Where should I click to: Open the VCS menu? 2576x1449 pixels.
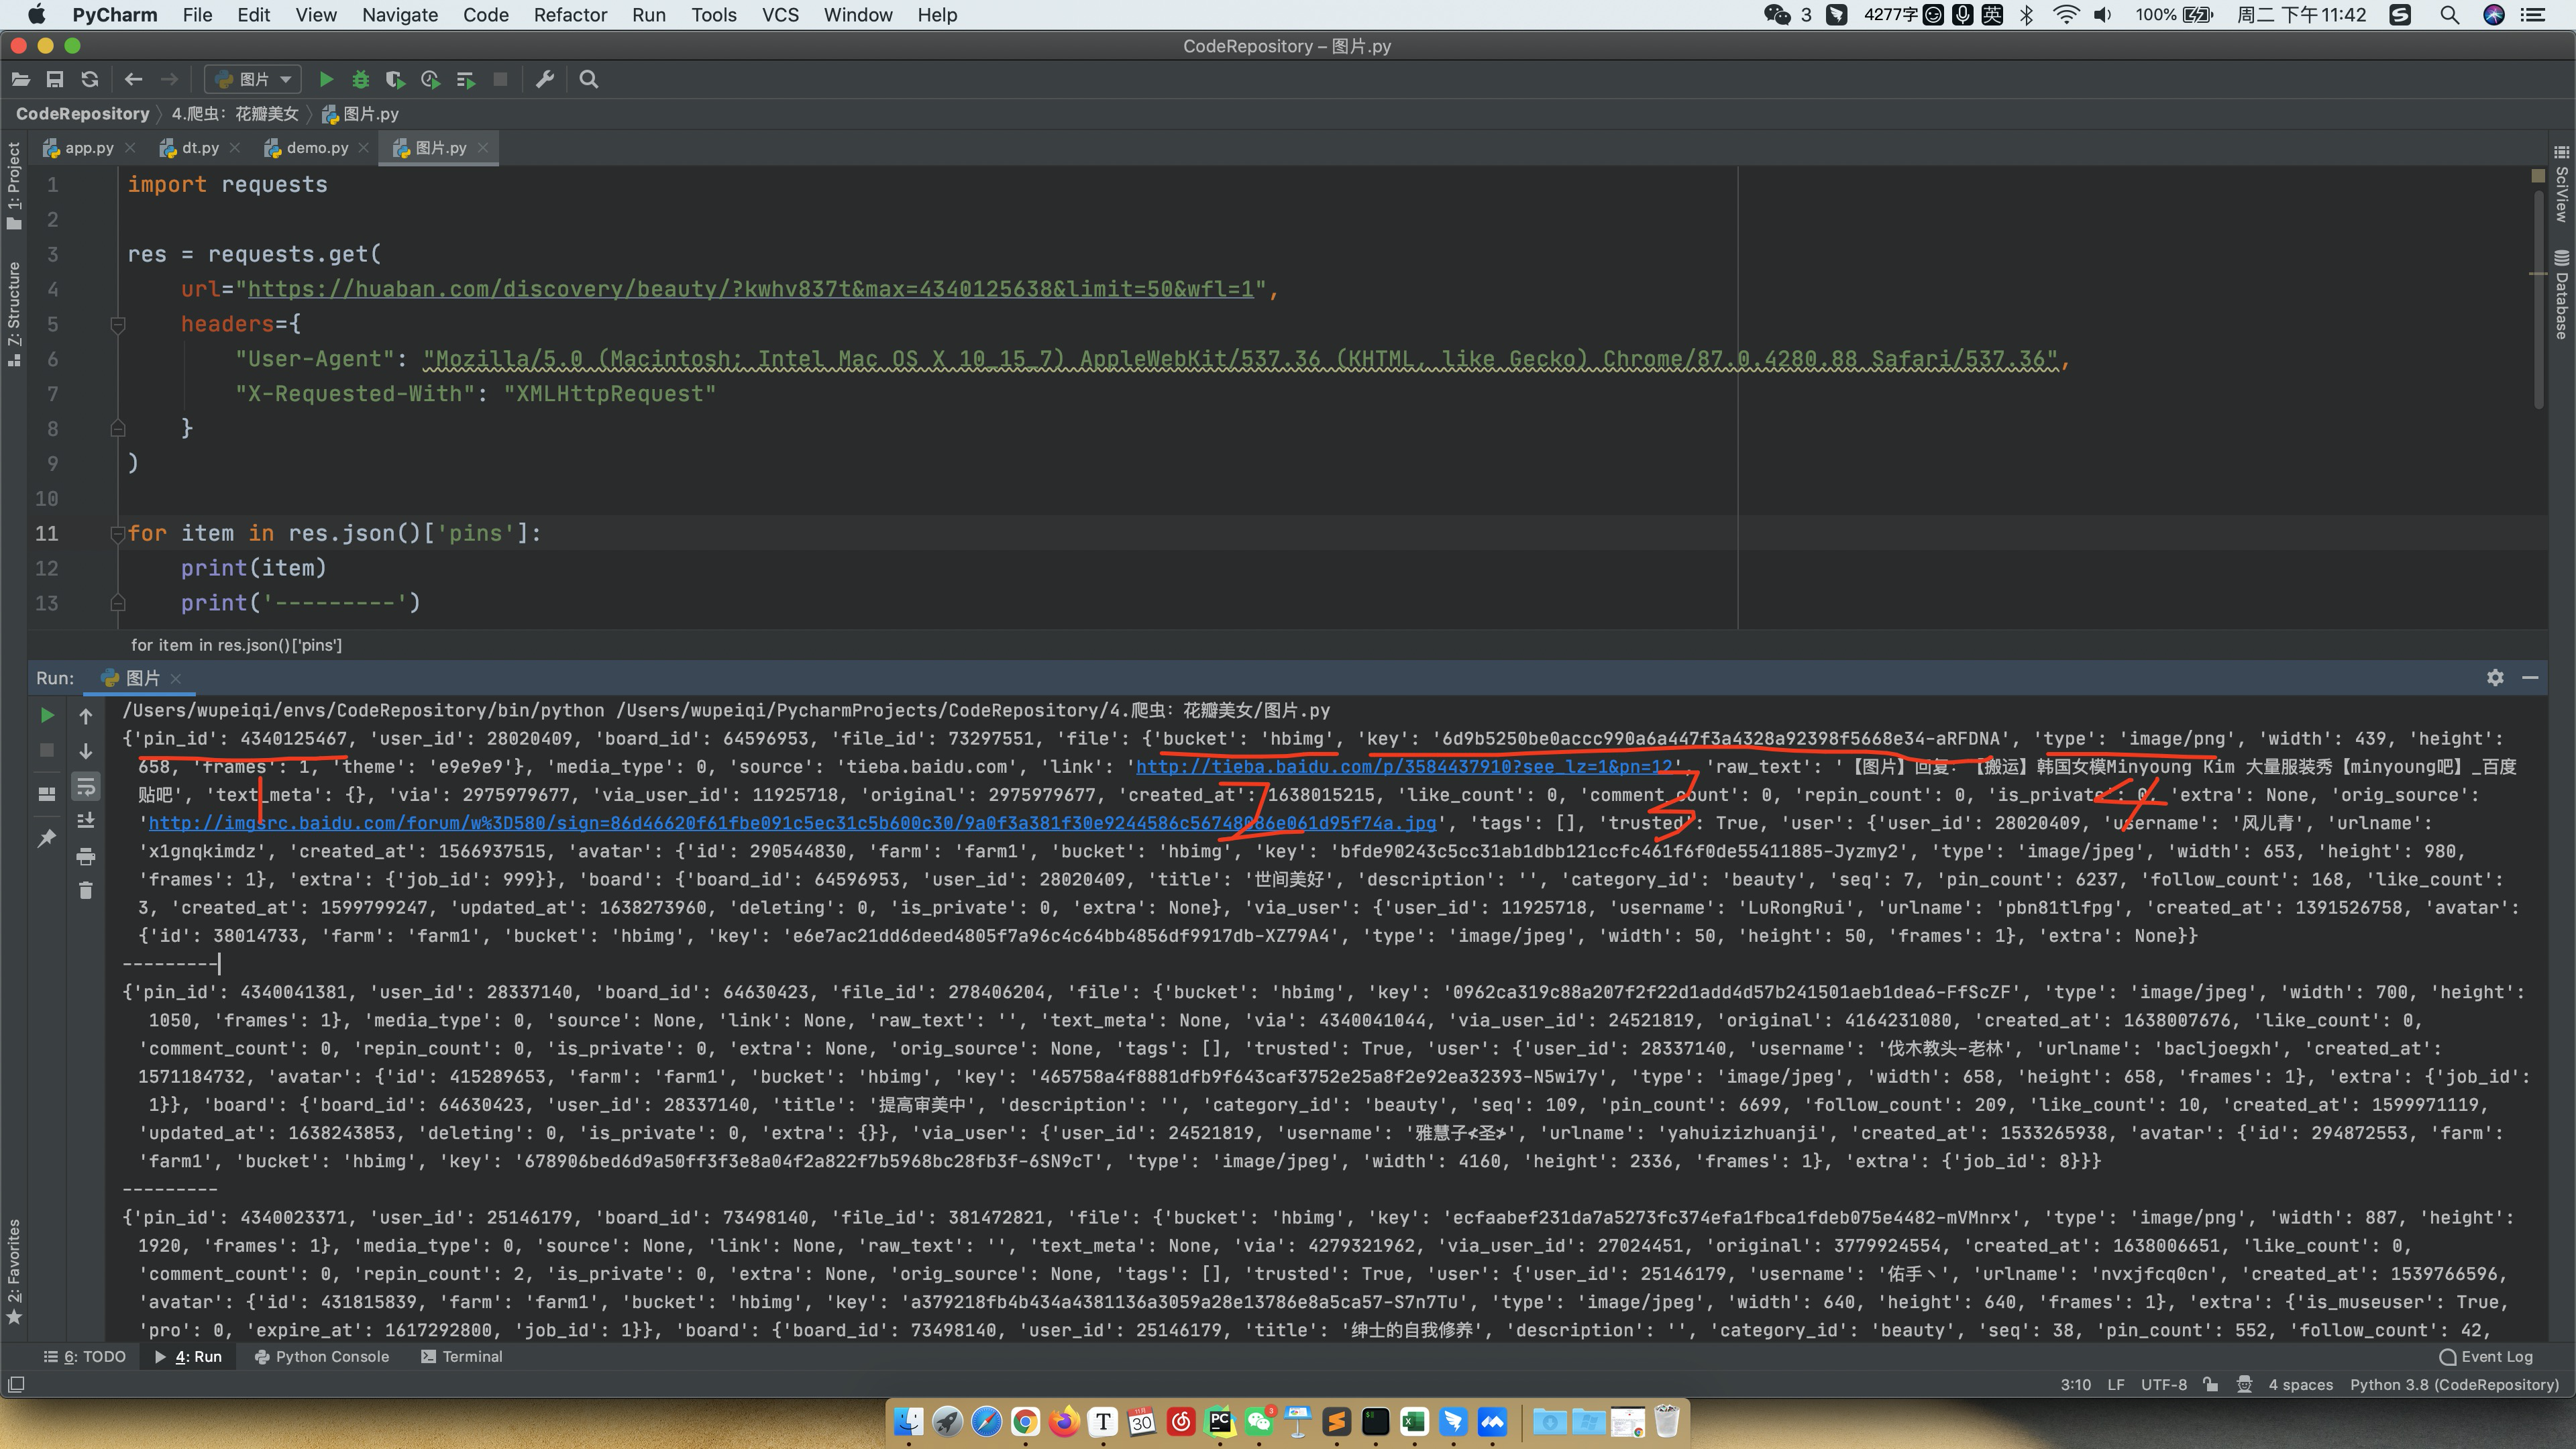[x=780, y=14]
